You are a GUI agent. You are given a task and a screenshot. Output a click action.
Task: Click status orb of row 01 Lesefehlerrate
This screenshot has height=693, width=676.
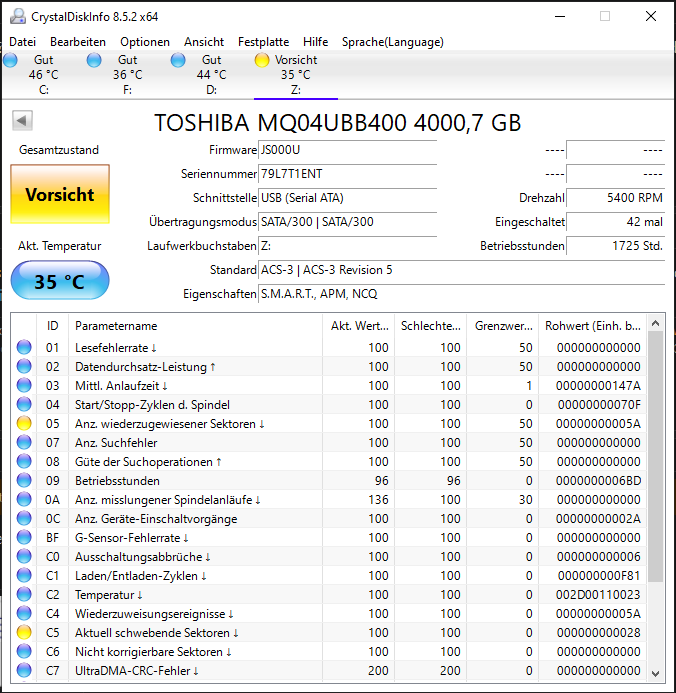click(24, 347)
